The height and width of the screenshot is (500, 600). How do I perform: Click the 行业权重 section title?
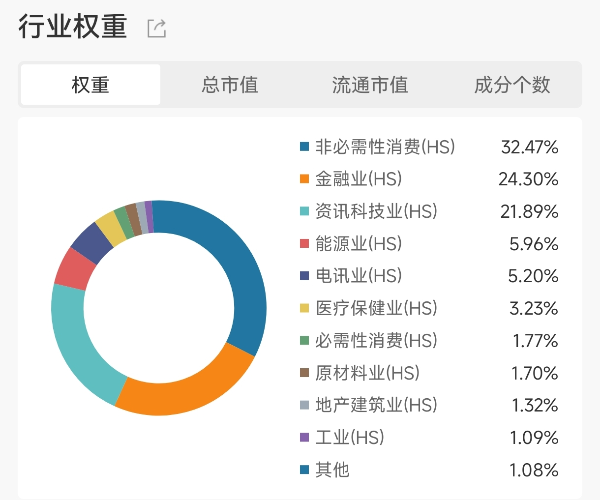[73, 27]
